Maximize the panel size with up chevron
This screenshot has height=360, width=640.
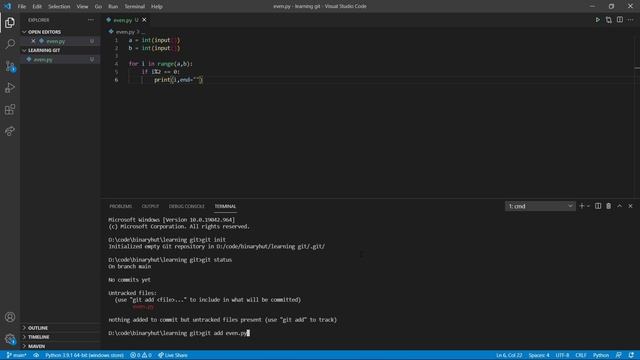coord(620,206)
